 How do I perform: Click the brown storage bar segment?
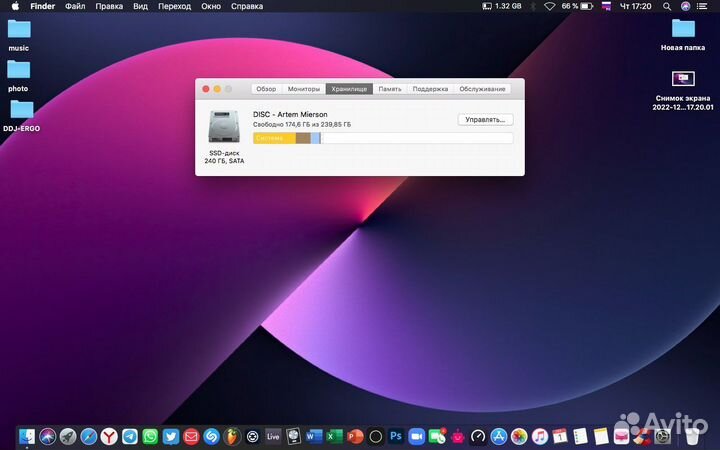(x=303, y=138)
